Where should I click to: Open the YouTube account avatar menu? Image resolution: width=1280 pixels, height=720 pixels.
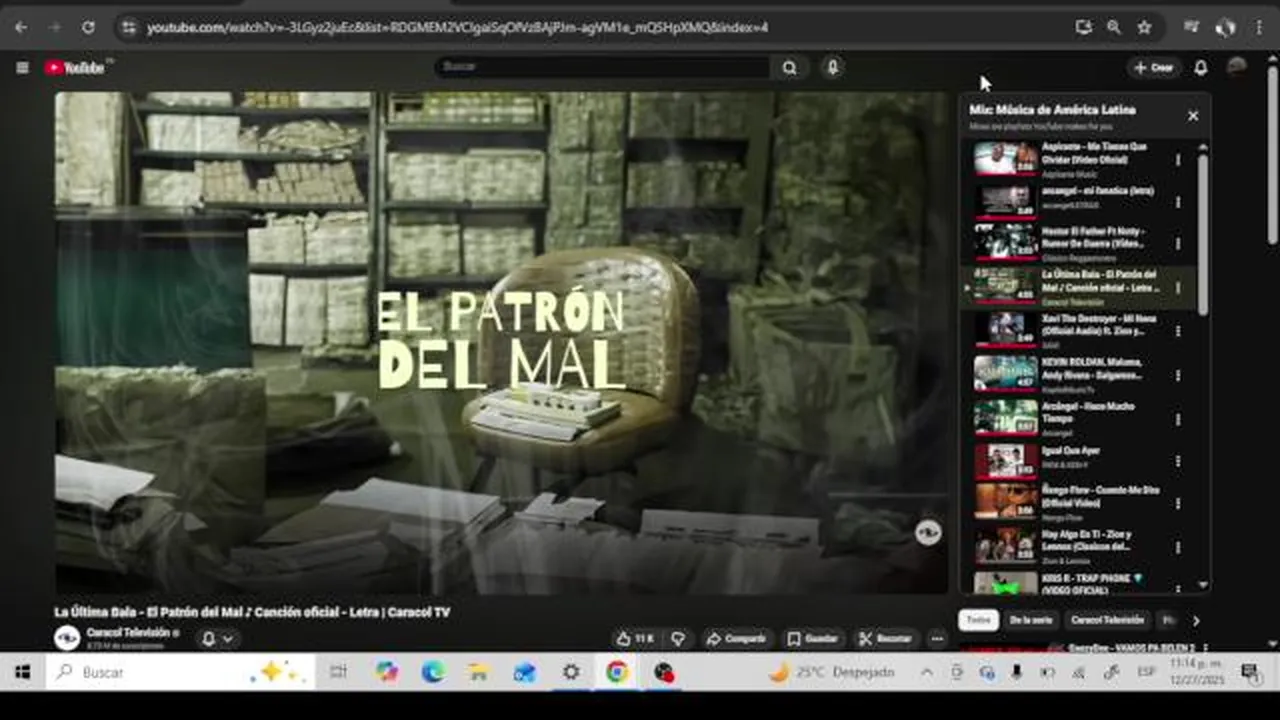(x=1237, y=66)
